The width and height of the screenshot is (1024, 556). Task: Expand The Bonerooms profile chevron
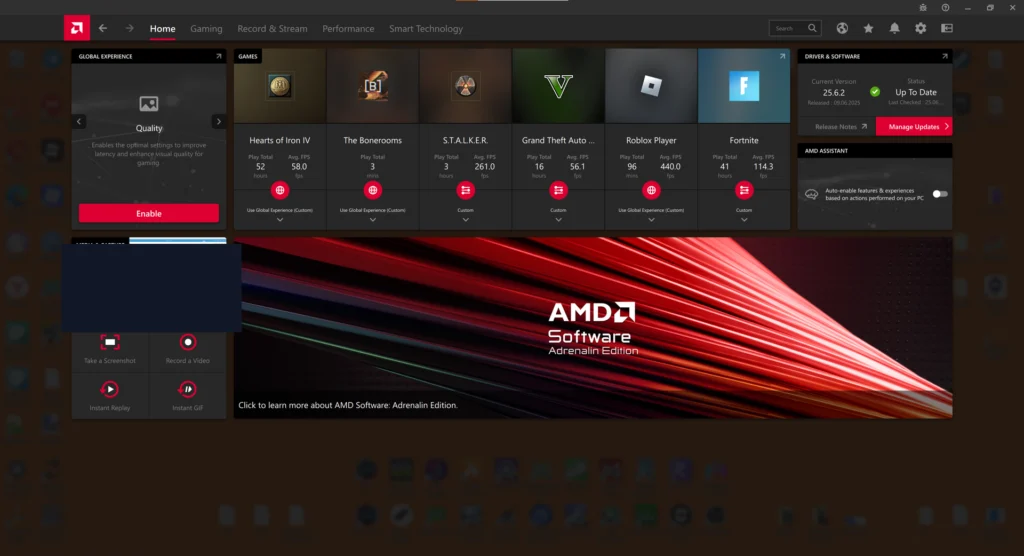[373, 220]
